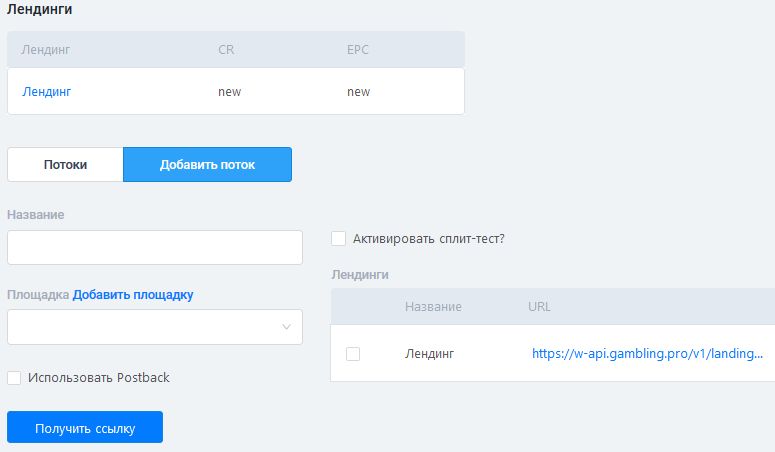Open the Лендинг link in top table
Screen dimensions: 775x452
click(x=46, y=92)
